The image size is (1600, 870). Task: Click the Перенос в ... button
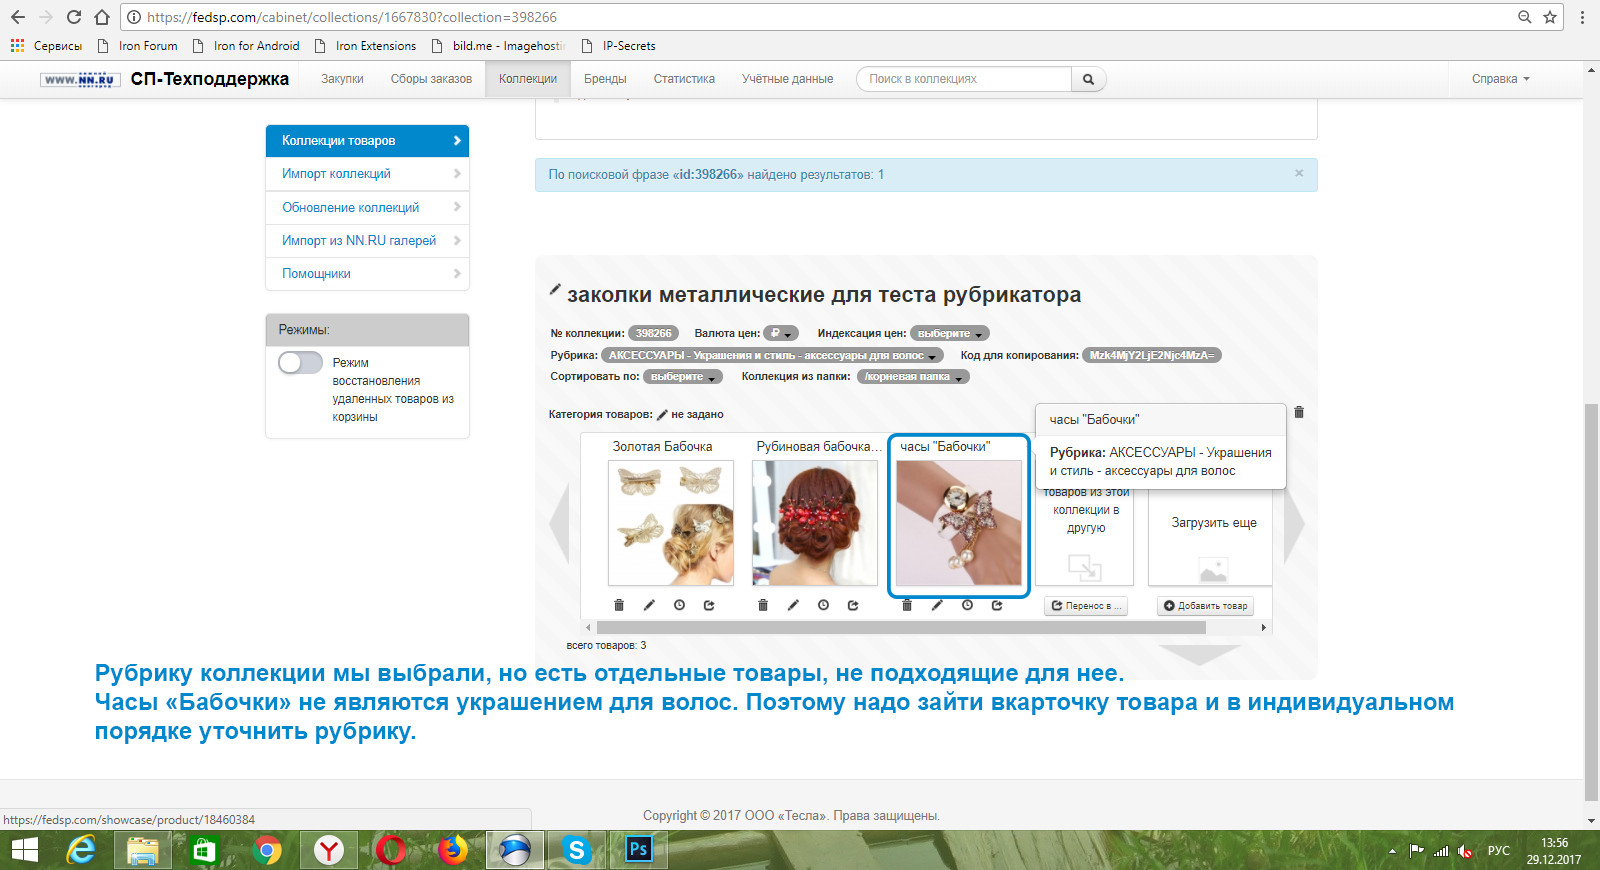[x=1086, y=605]
